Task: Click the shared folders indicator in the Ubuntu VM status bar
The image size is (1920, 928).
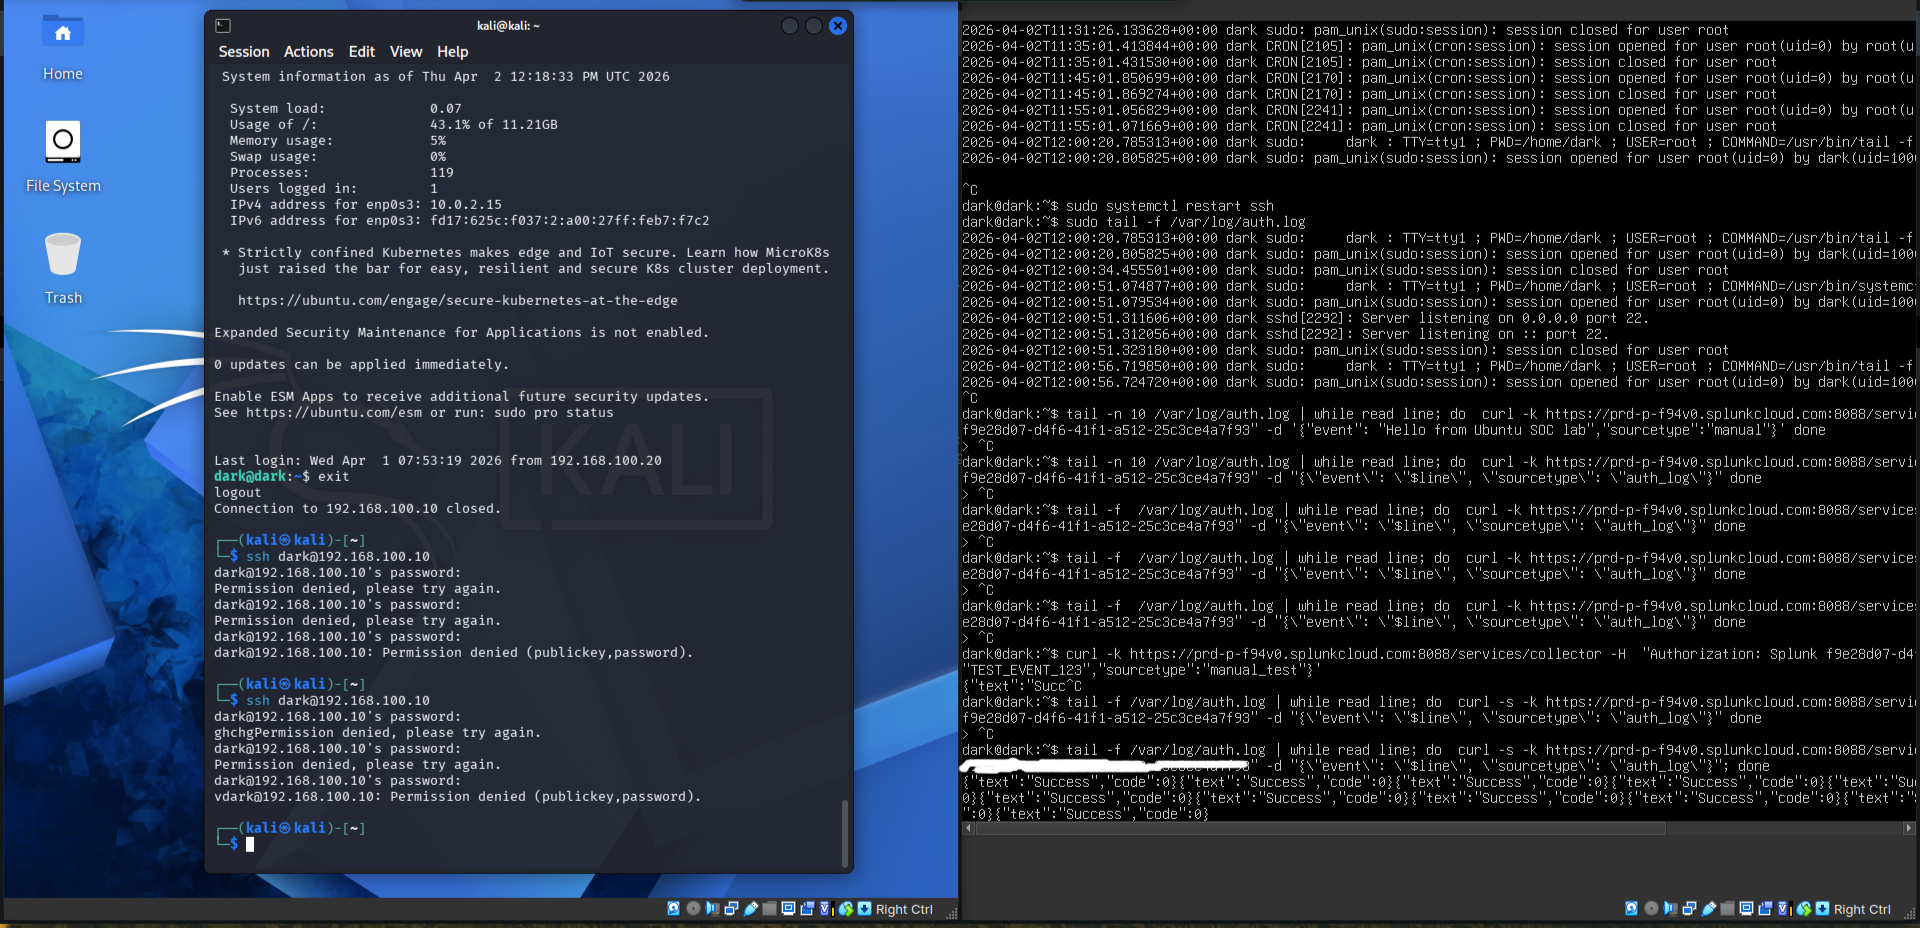Action: pyautogui.click(x=1727, y=908)
